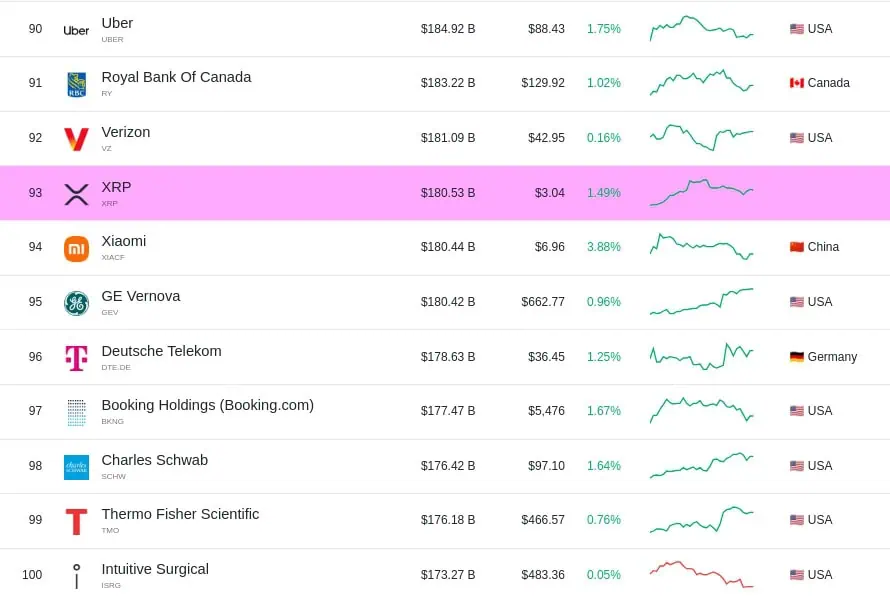
Task: Click the Deutsche Telekom T logo
Action: tap(76, 358)
